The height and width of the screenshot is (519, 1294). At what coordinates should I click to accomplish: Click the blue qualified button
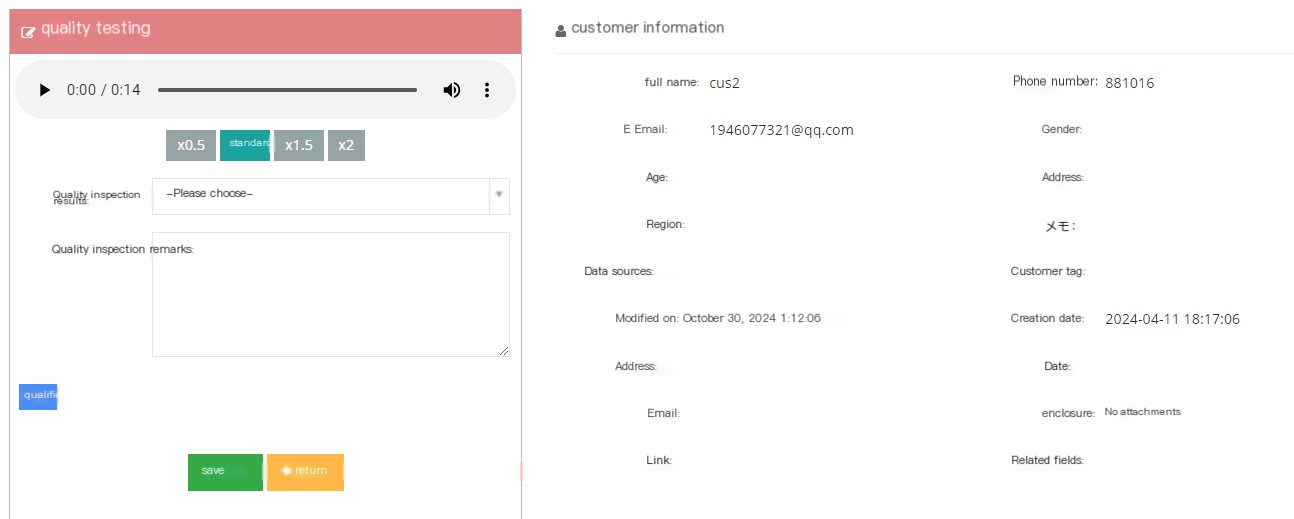(38, 396)
